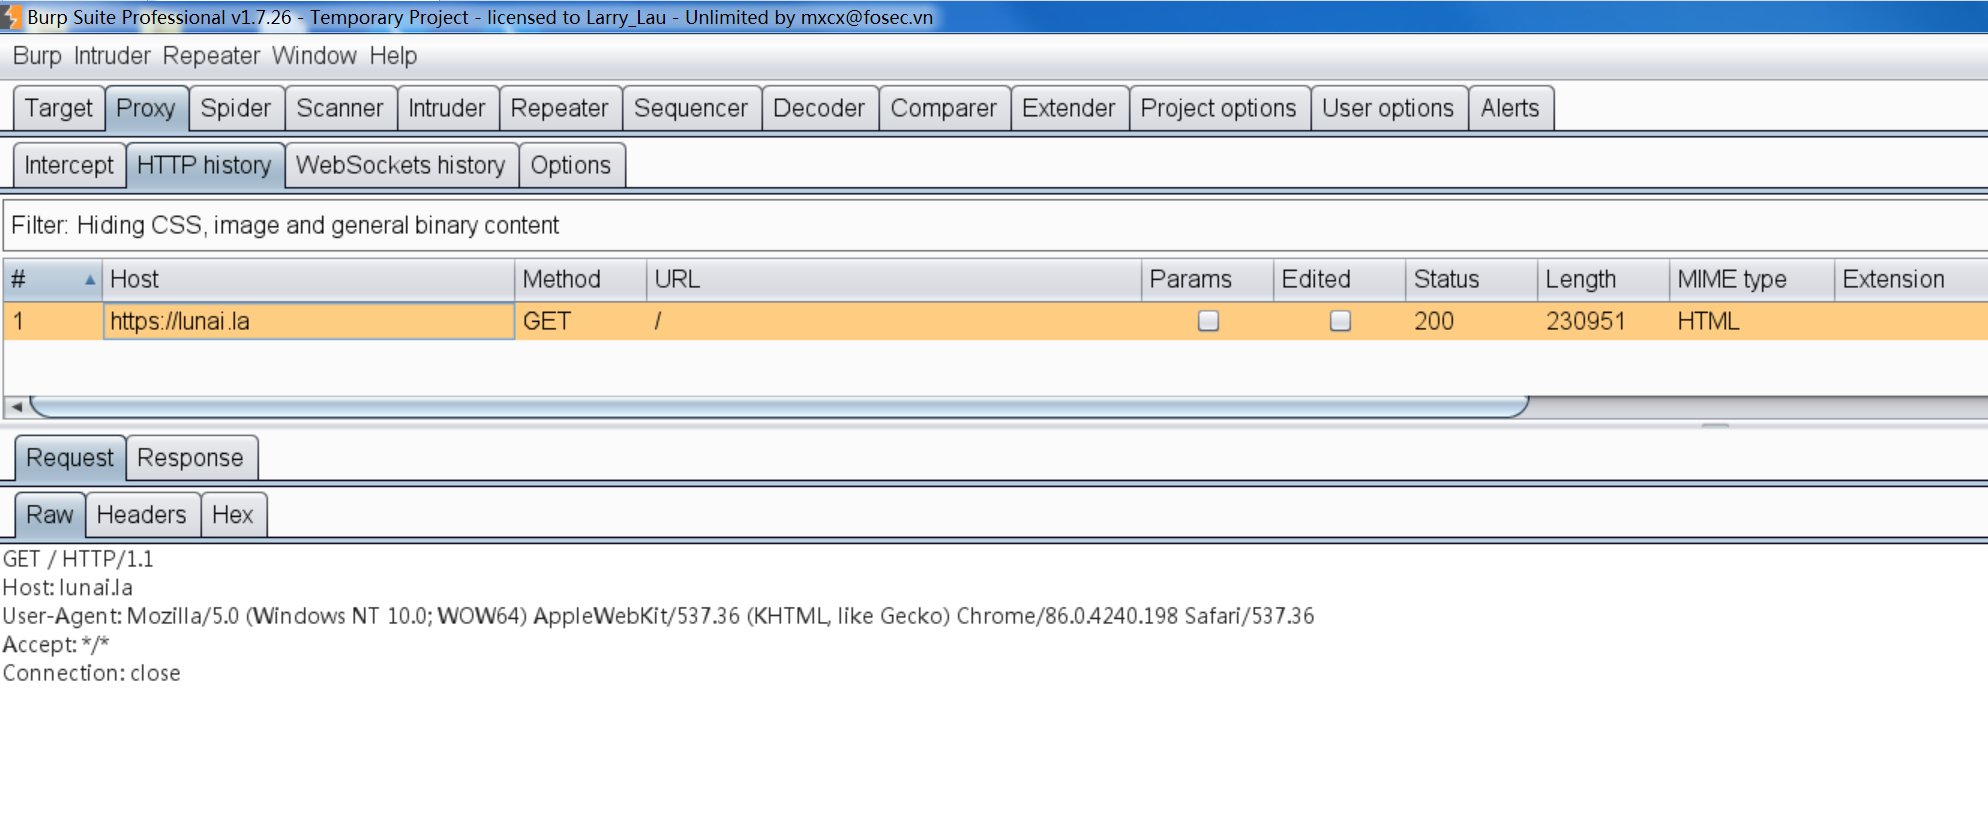
Task: Click the User-Agent header line
Action: pyautogui.click(x=658, y=616)
